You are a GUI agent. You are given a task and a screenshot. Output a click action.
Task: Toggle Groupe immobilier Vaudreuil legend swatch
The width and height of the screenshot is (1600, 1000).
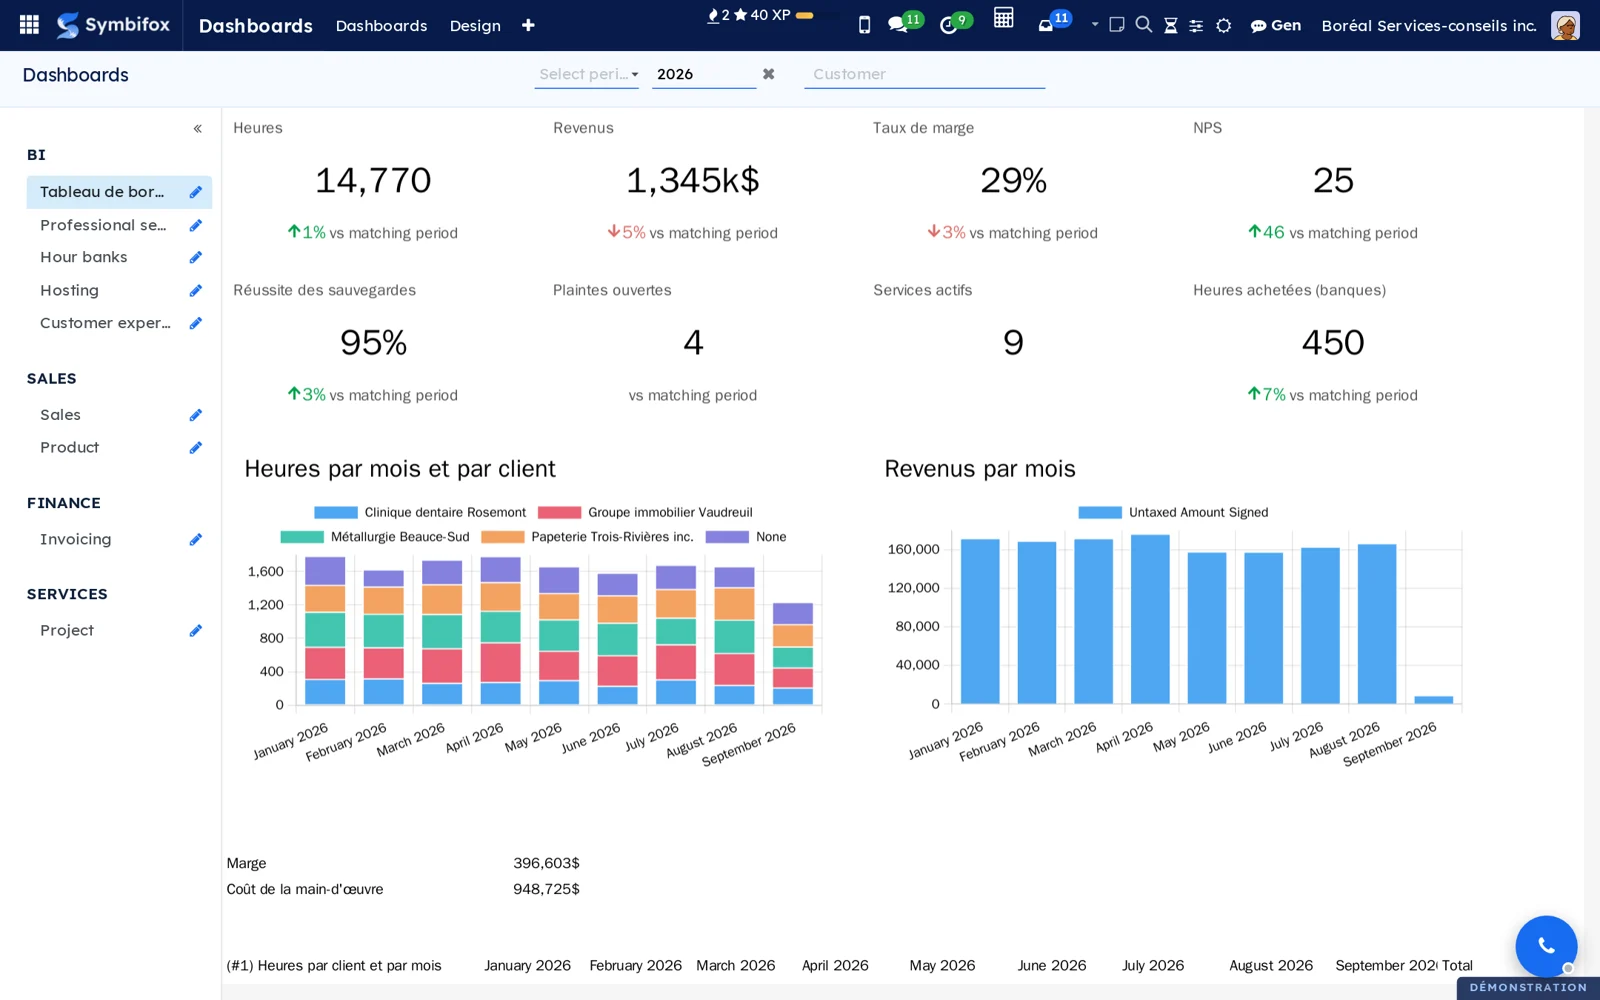pyautogui.click(x=559, y=513)
